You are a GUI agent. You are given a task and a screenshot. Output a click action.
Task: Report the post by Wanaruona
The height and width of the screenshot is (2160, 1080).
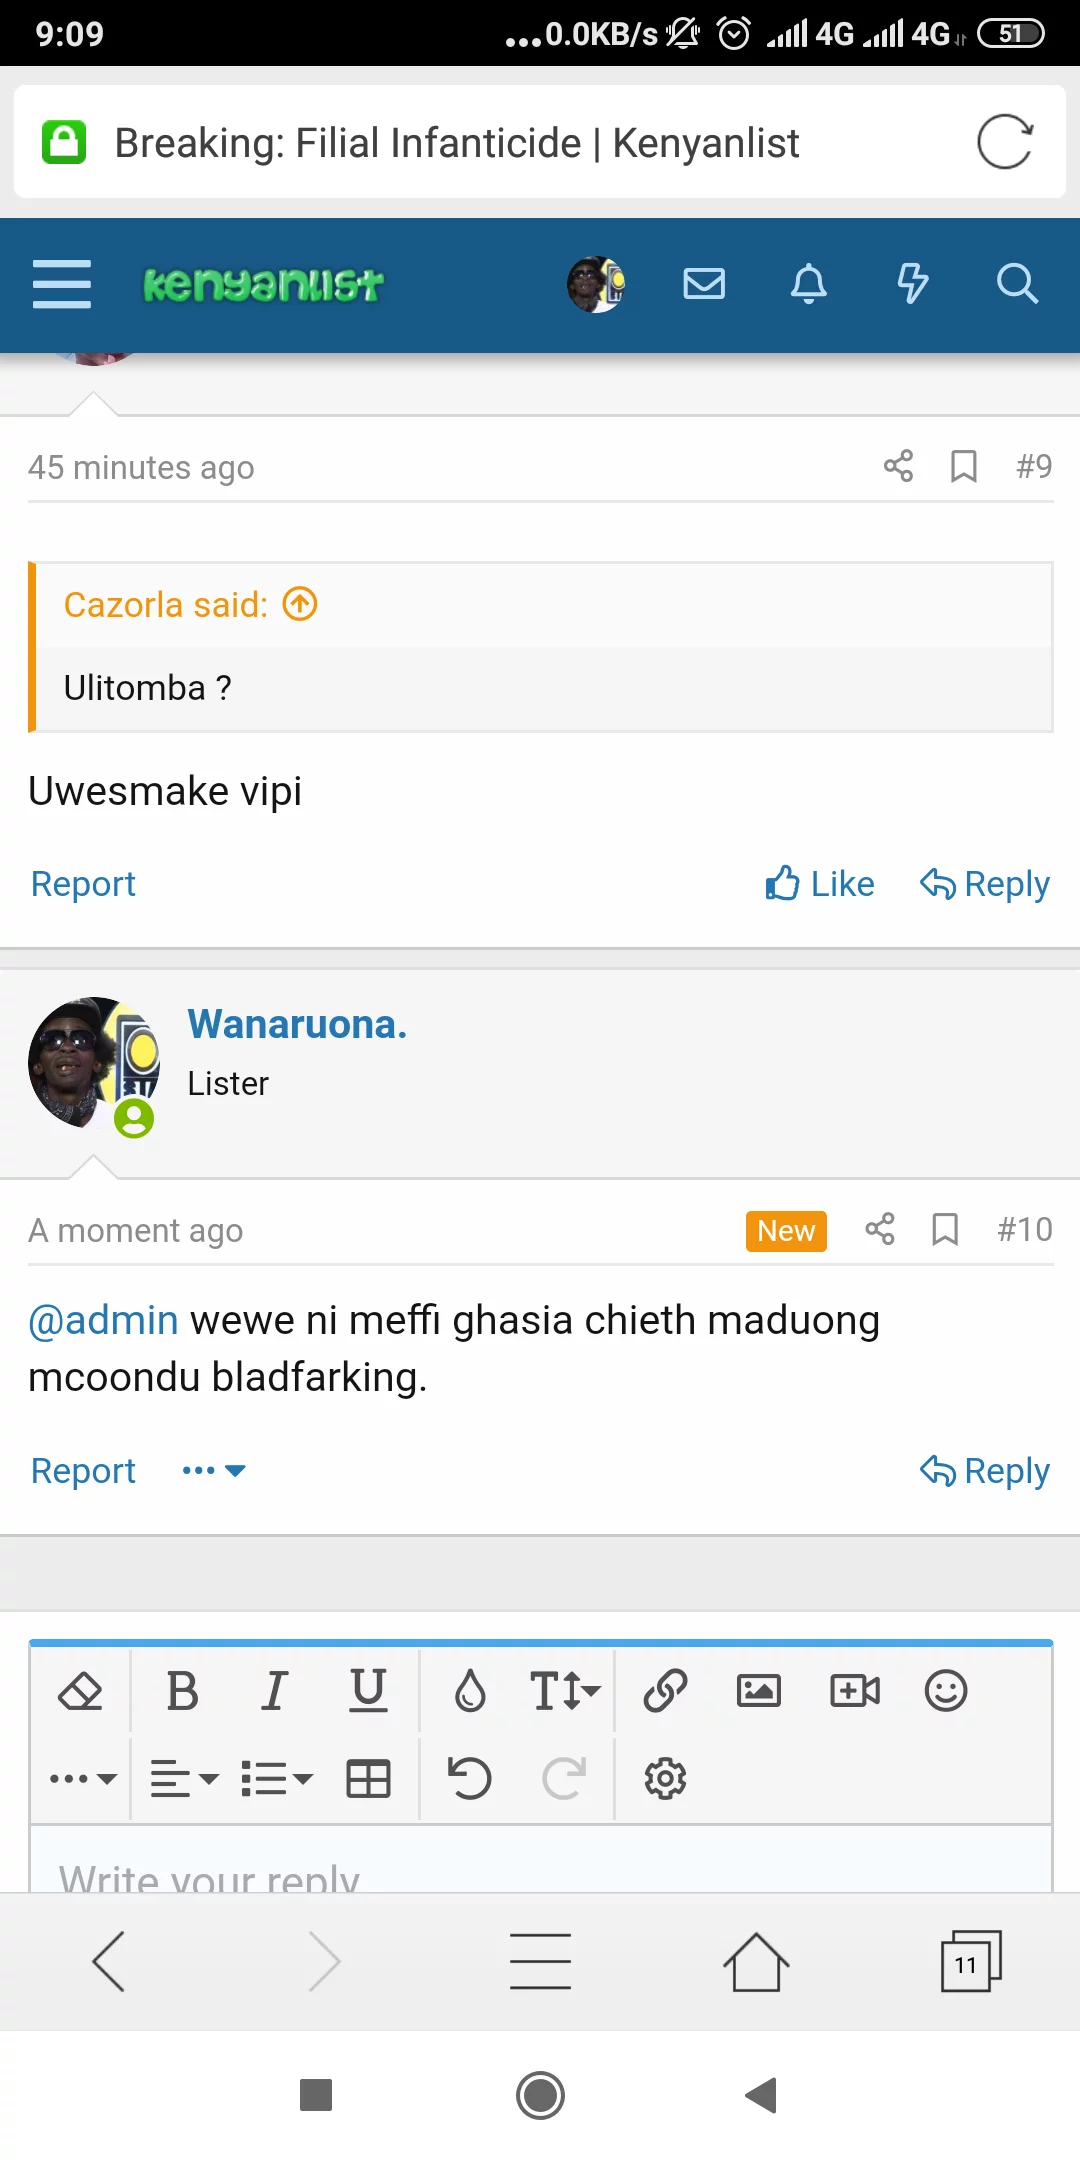coord(83,1471)
